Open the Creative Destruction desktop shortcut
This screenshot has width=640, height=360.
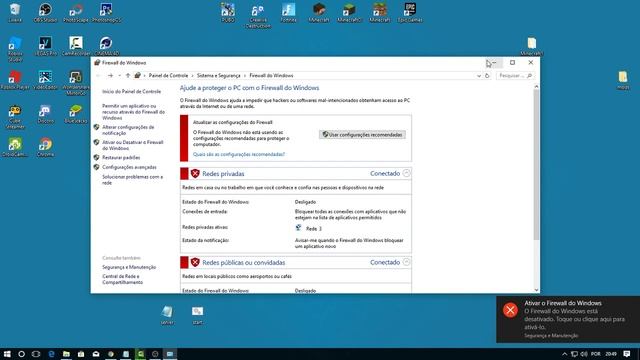pos(258,15)
